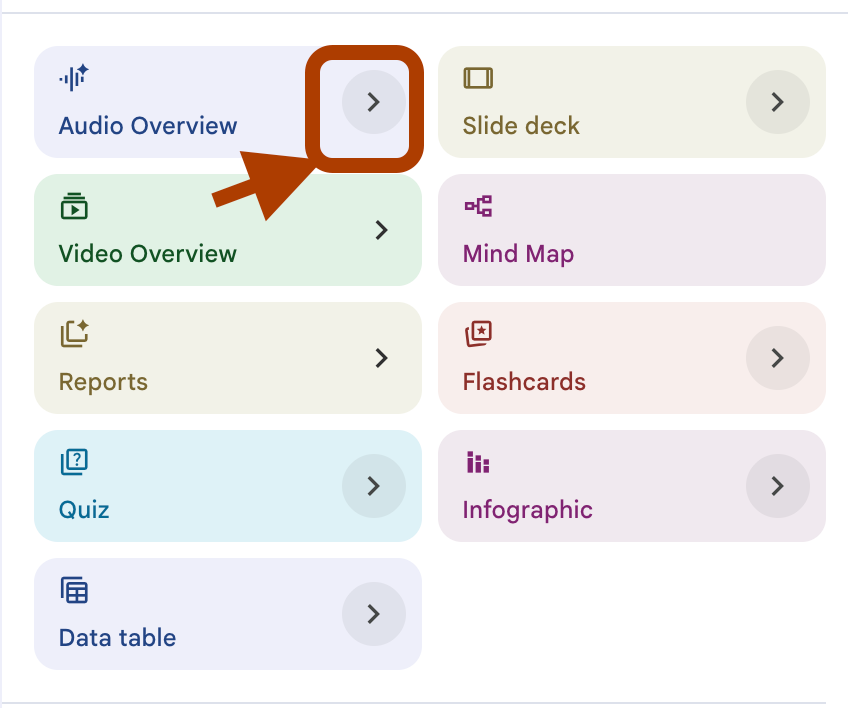The height and width of the screenshot is (708, 848).
Task: Click the Audio Overview waveform icon
Action: point(74,78)
